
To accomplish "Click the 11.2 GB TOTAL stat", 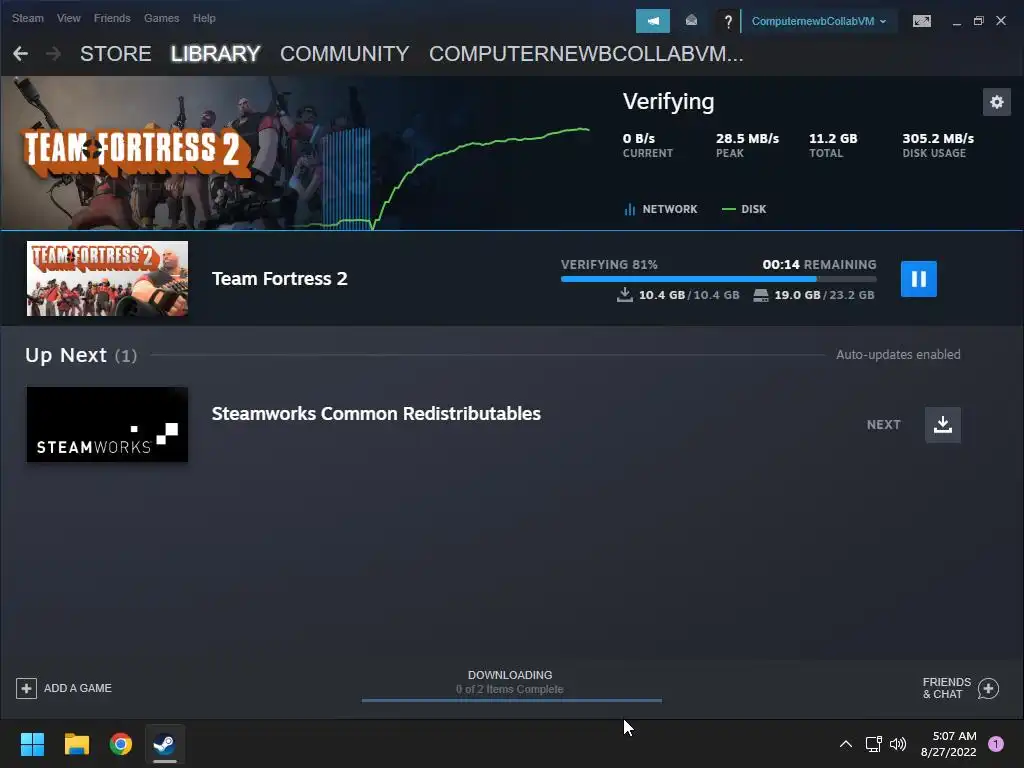I will tap(833, 145).
